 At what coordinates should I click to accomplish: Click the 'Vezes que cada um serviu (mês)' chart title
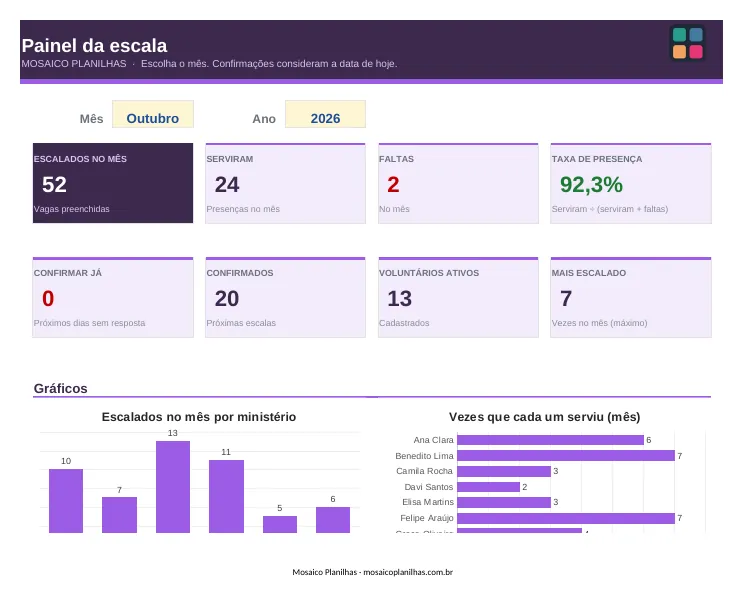(x=544, y=417)
